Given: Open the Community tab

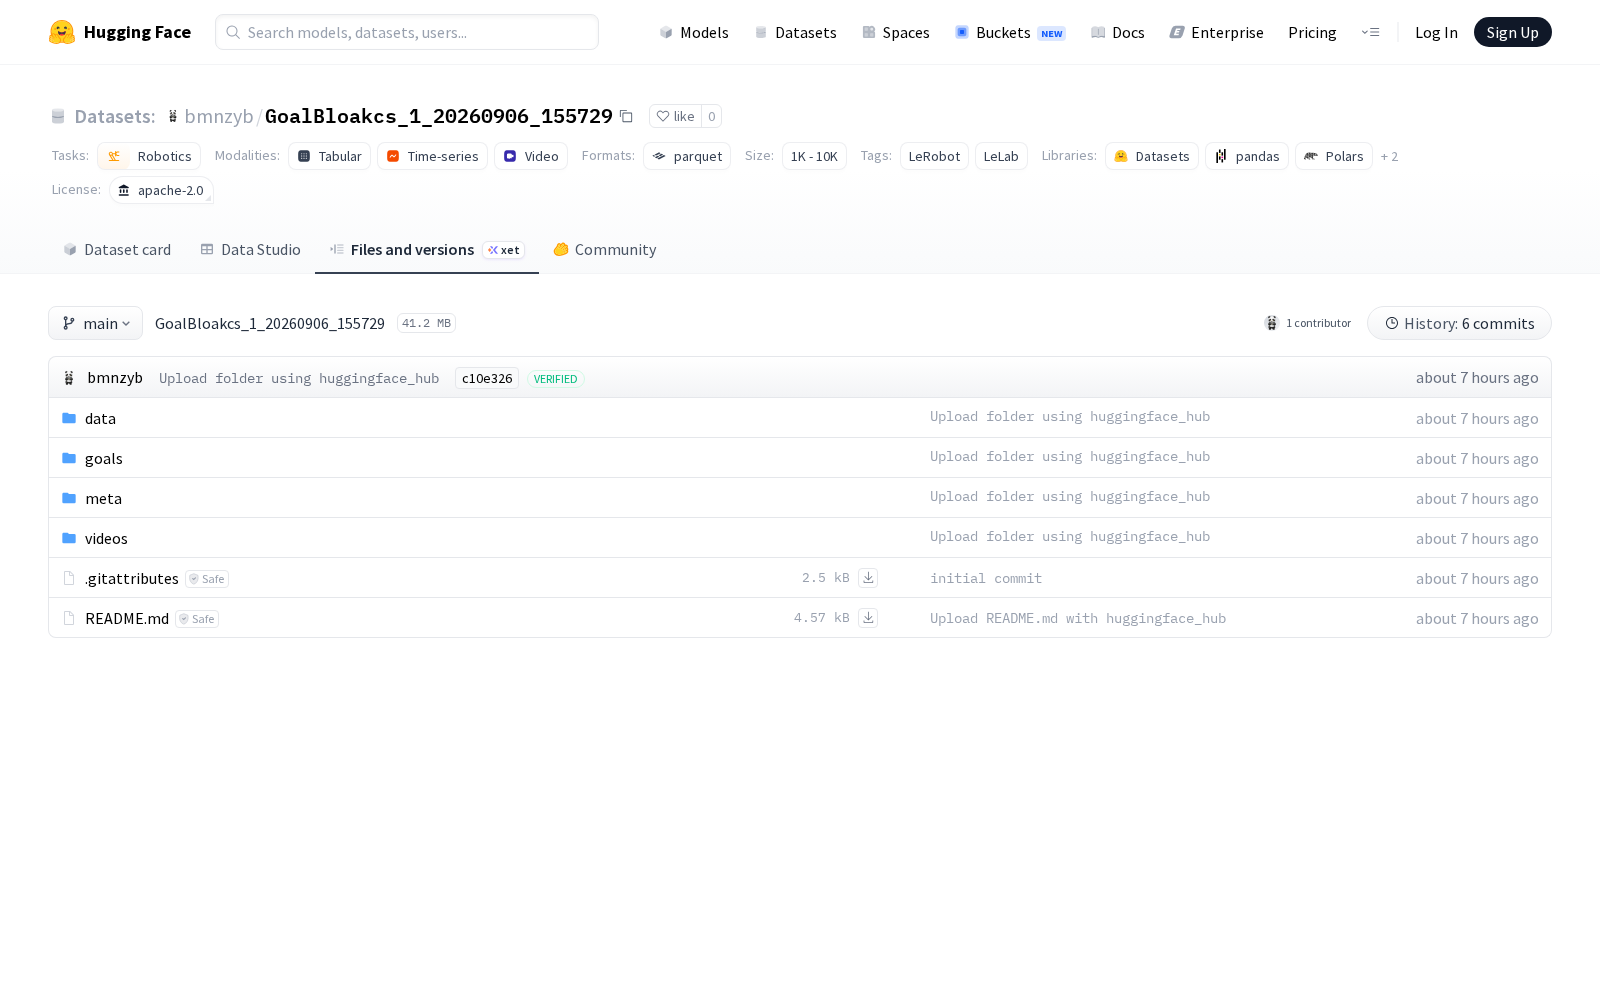Looking at the screenshot, I should (x=605, y=250).
